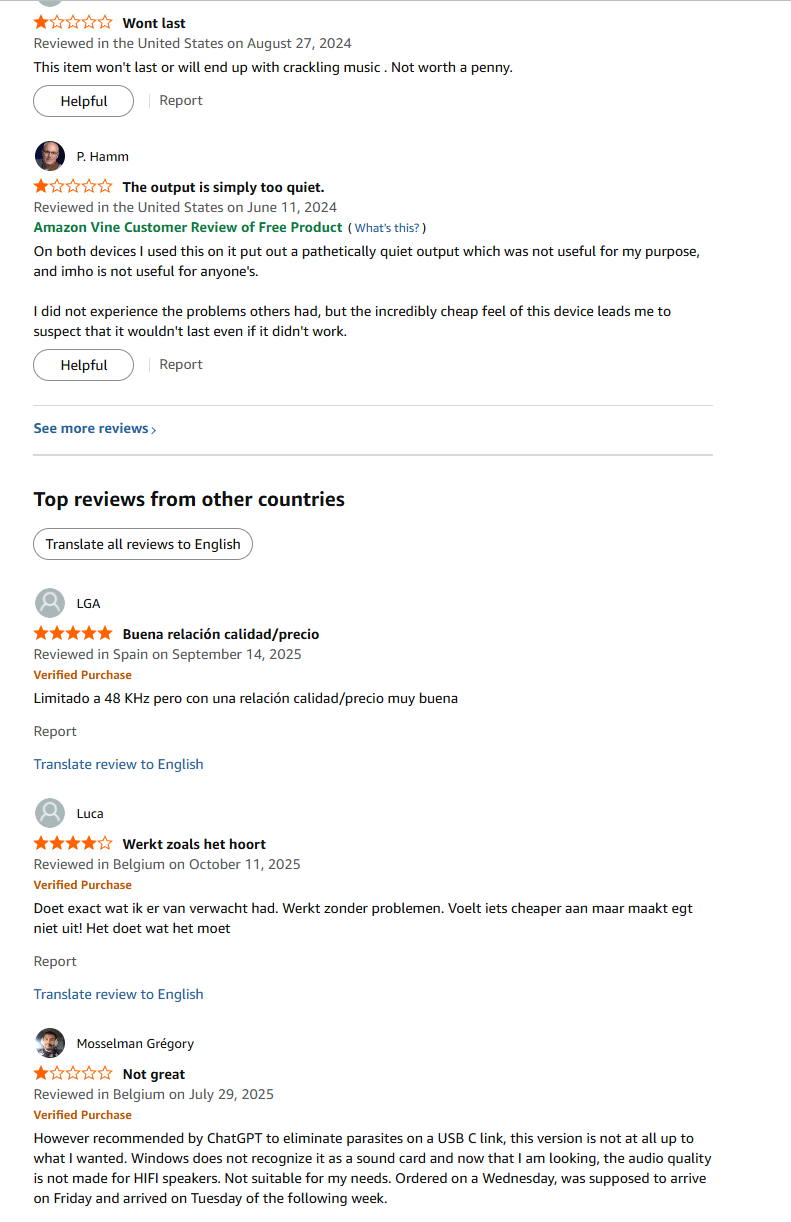Translate Luca's Dutch review to English

(118, 994)
